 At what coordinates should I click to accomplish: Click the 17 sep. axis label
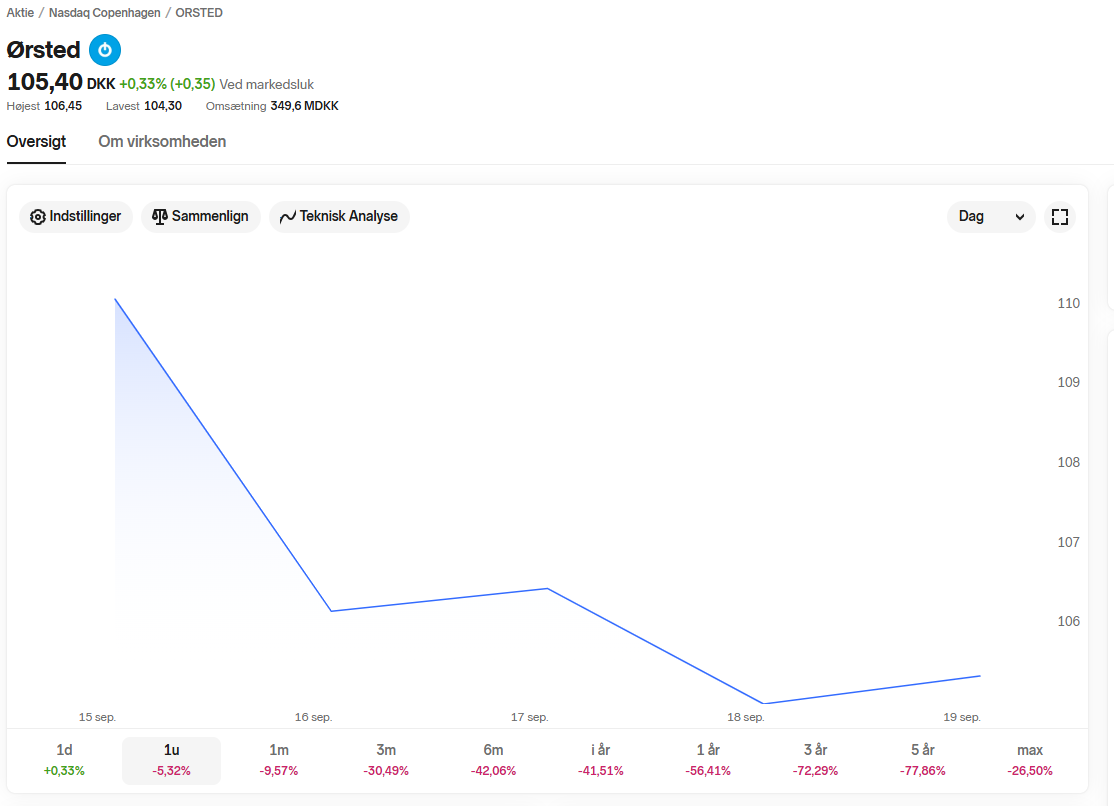529,717
